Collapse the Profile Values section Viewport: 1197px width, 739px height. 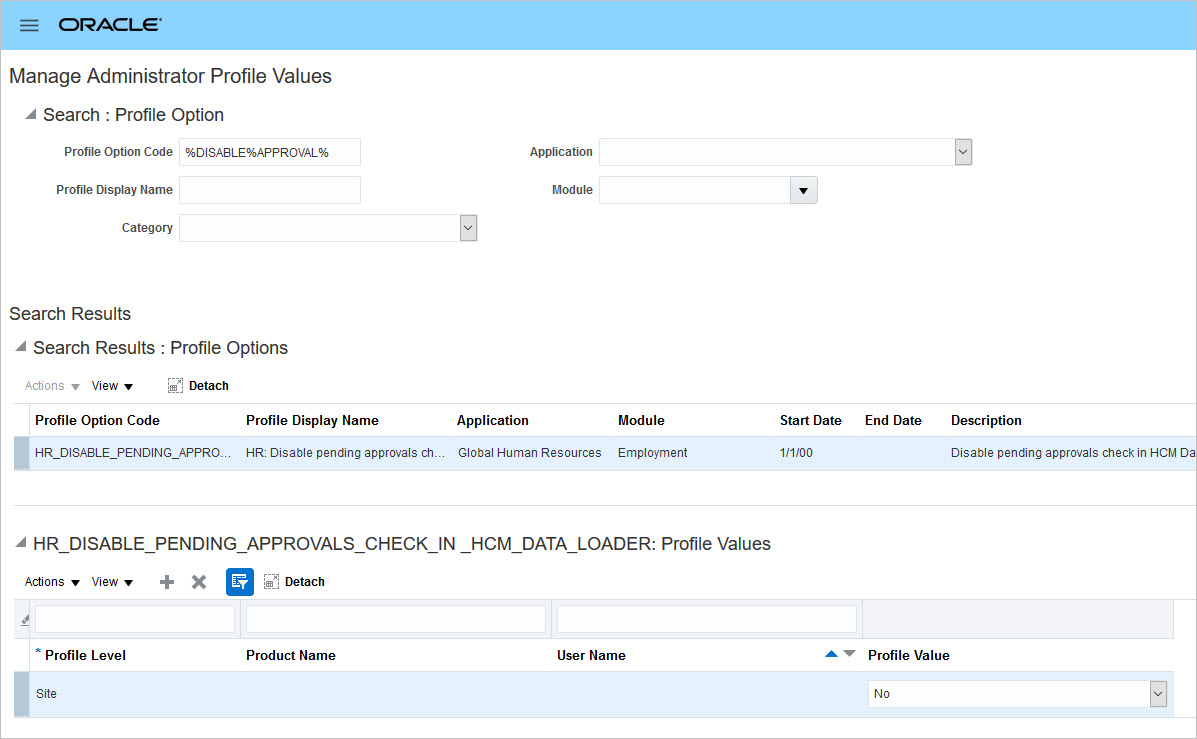21,543
